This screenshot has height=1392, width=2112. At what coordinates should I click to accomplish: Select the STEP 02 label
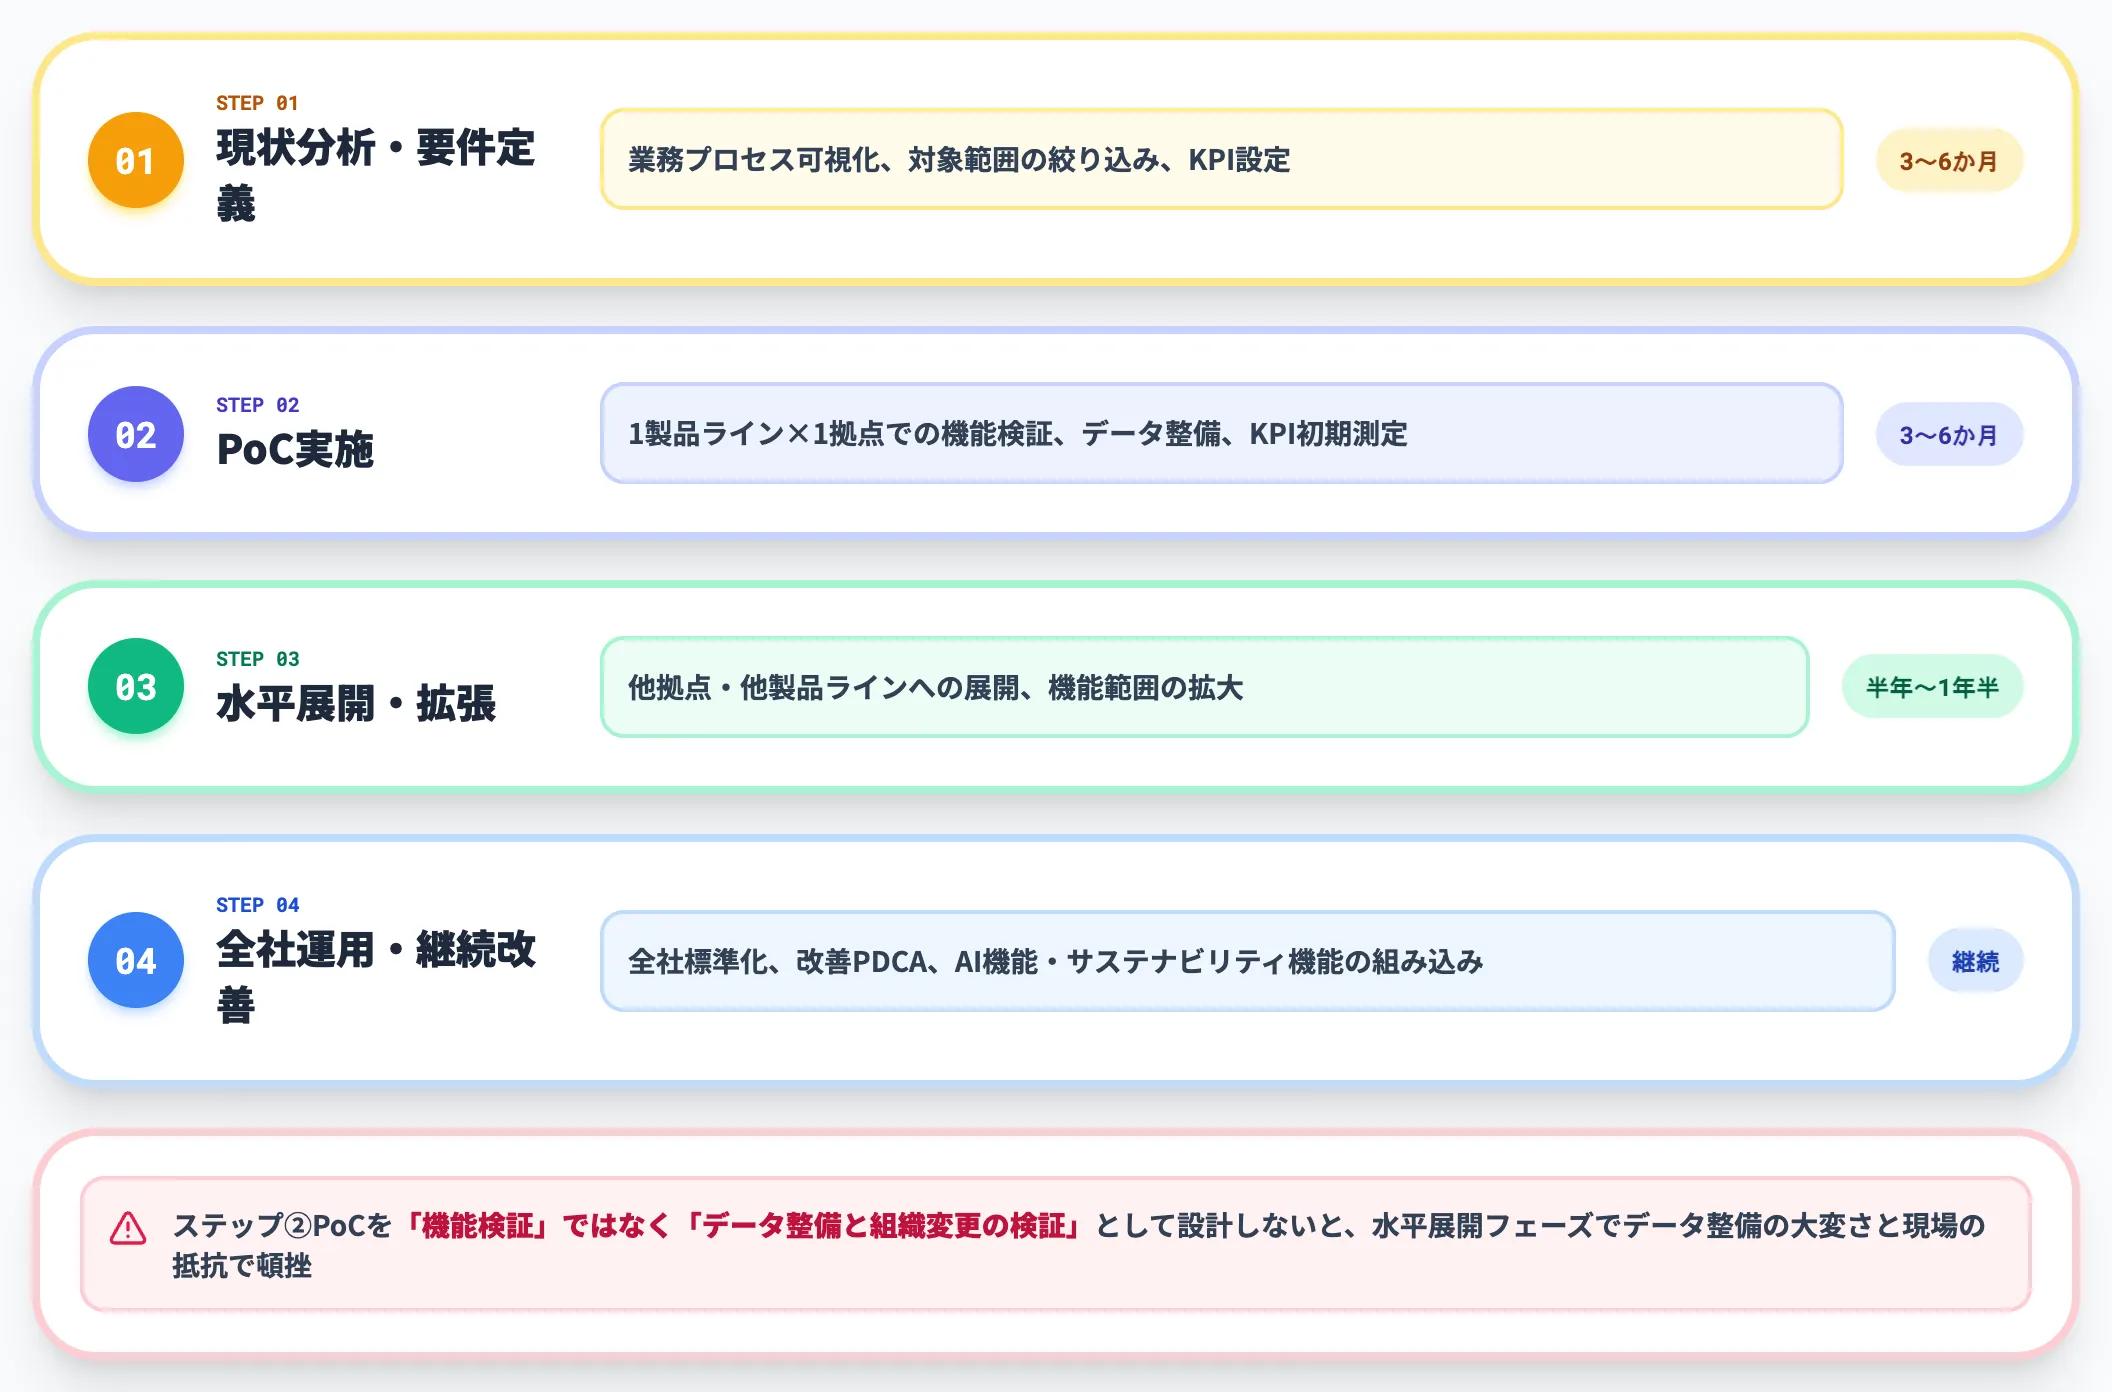[257, 405]
